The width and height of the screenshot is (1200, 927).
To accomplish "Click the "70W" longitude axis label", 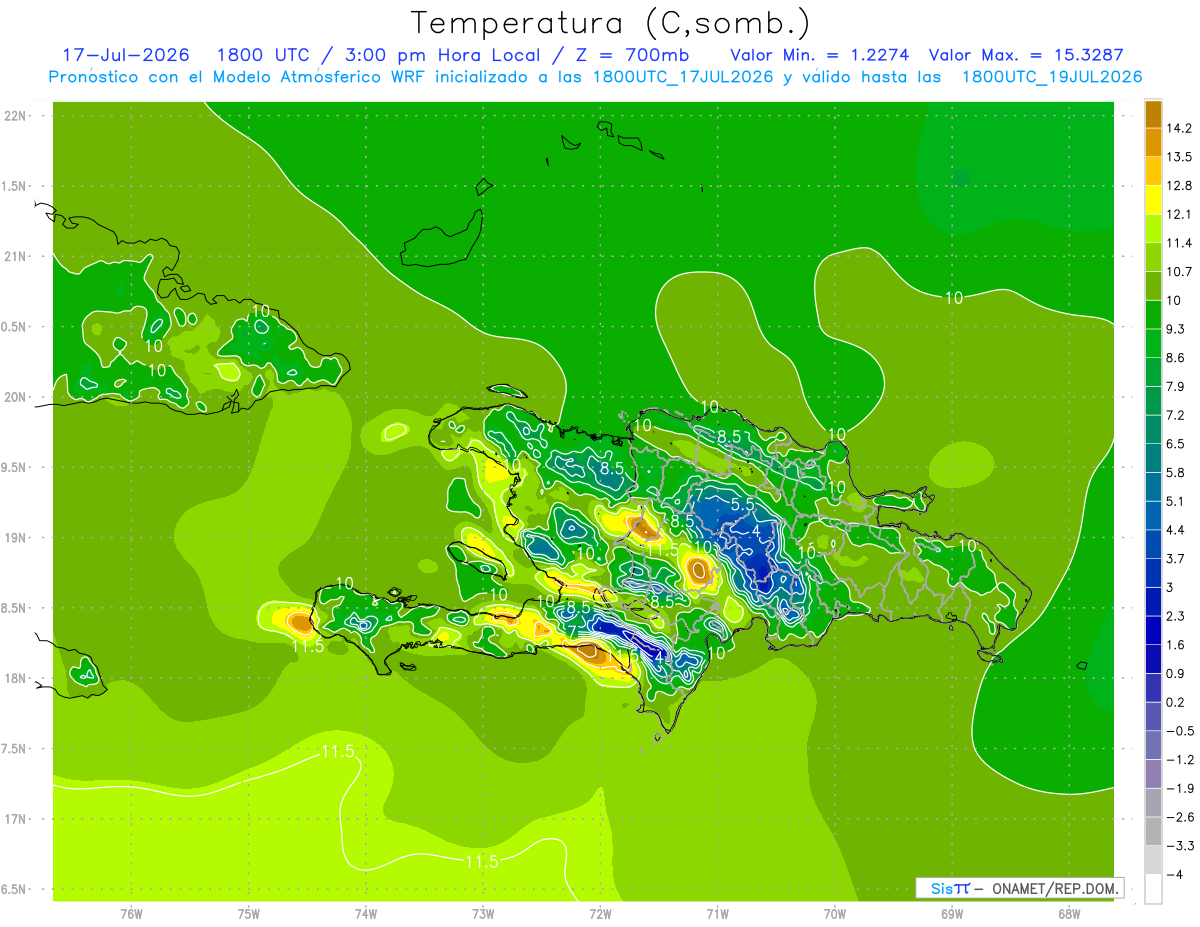I will coord(835,914).
